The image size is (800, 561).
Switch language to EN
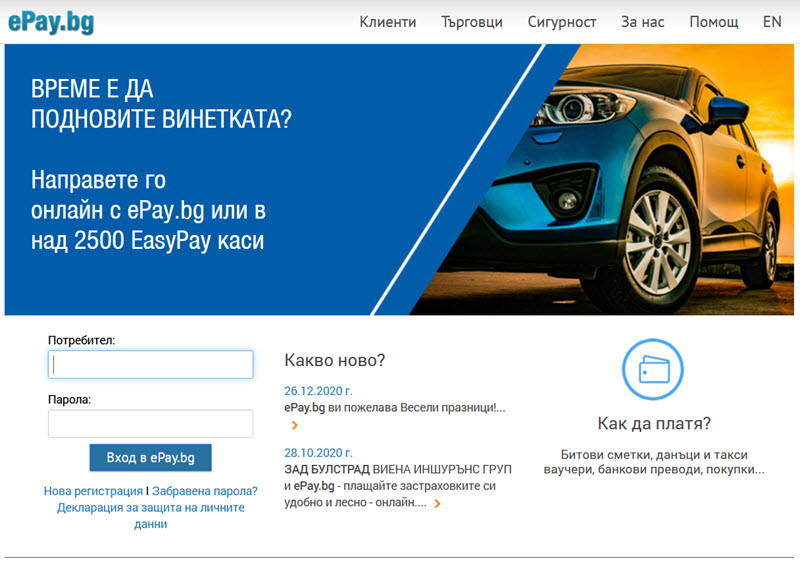point(772,22)
